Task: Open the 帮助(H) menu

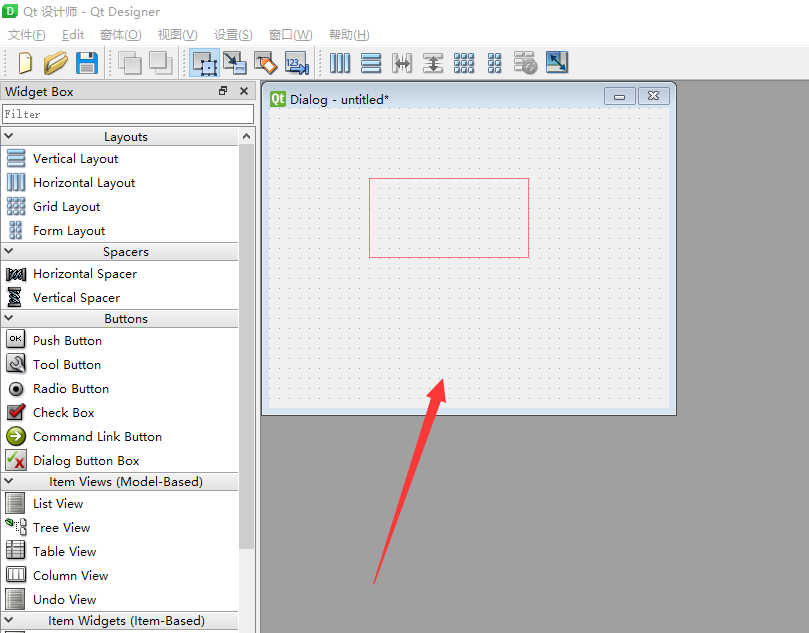Action: pos(349,35)
